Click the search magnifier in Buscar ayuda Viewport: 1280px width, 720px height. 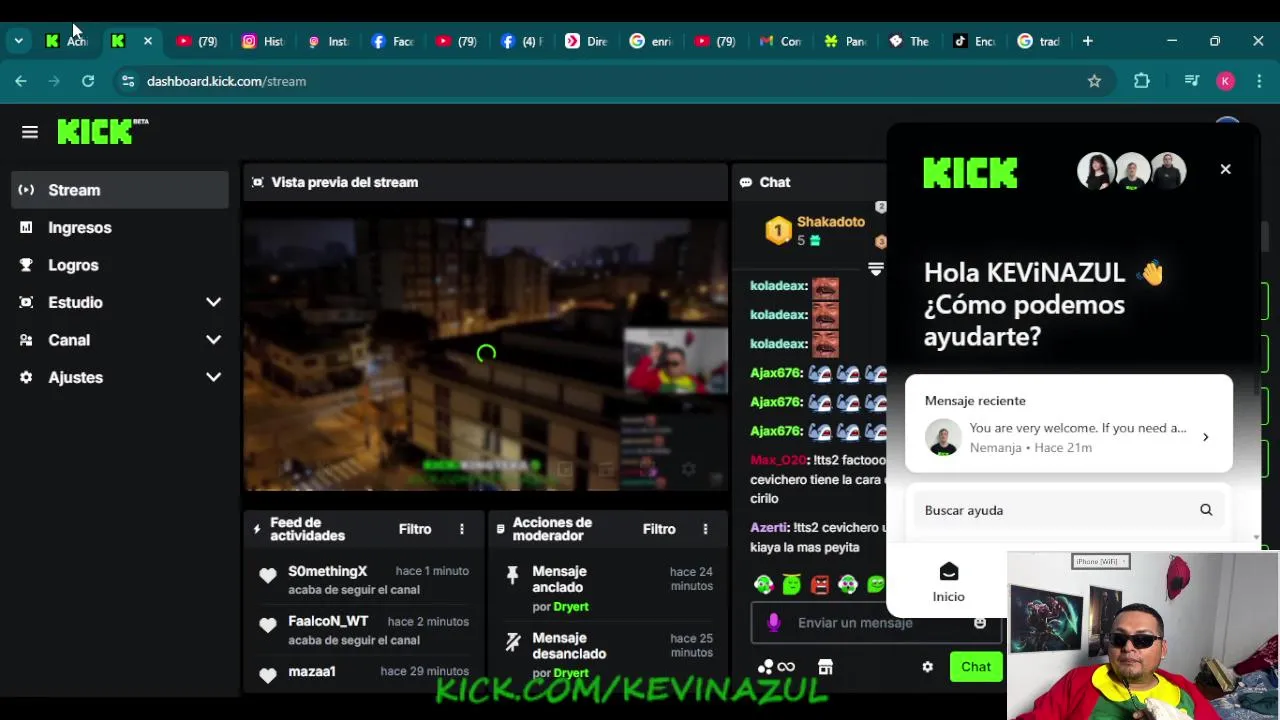click(1206, 510)
